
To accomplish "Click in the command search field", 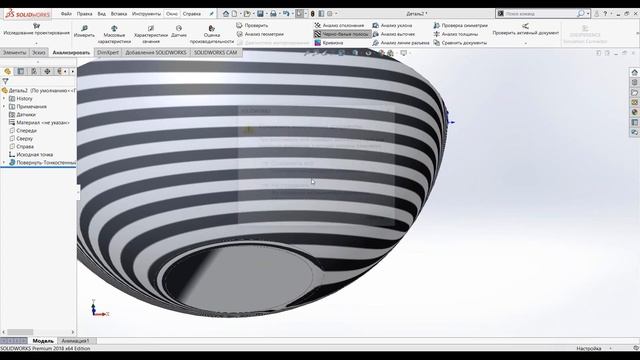I will pyautogui.click(x=540, y=13).
